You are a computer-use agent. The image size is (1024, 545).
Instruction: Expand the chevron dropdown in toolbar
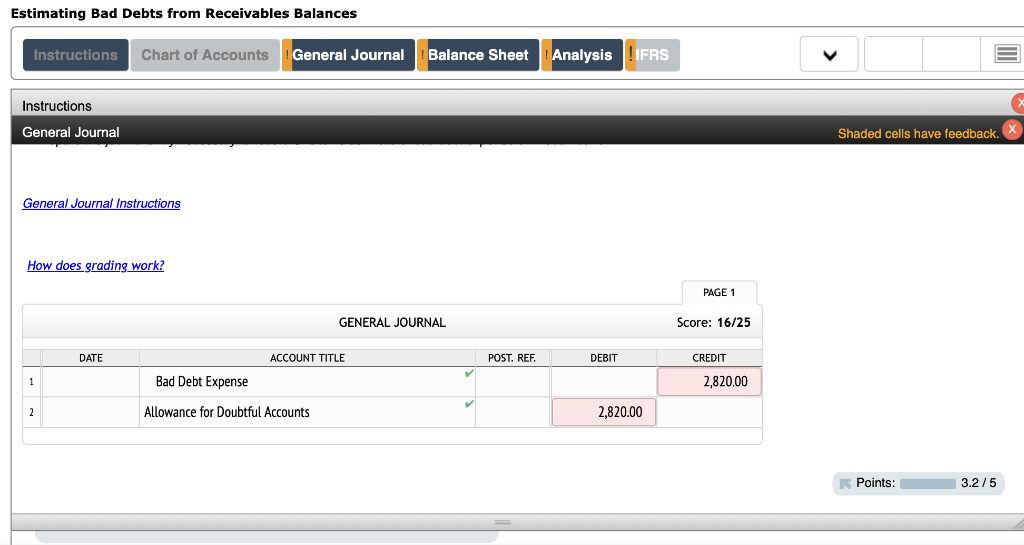point(829,55)
